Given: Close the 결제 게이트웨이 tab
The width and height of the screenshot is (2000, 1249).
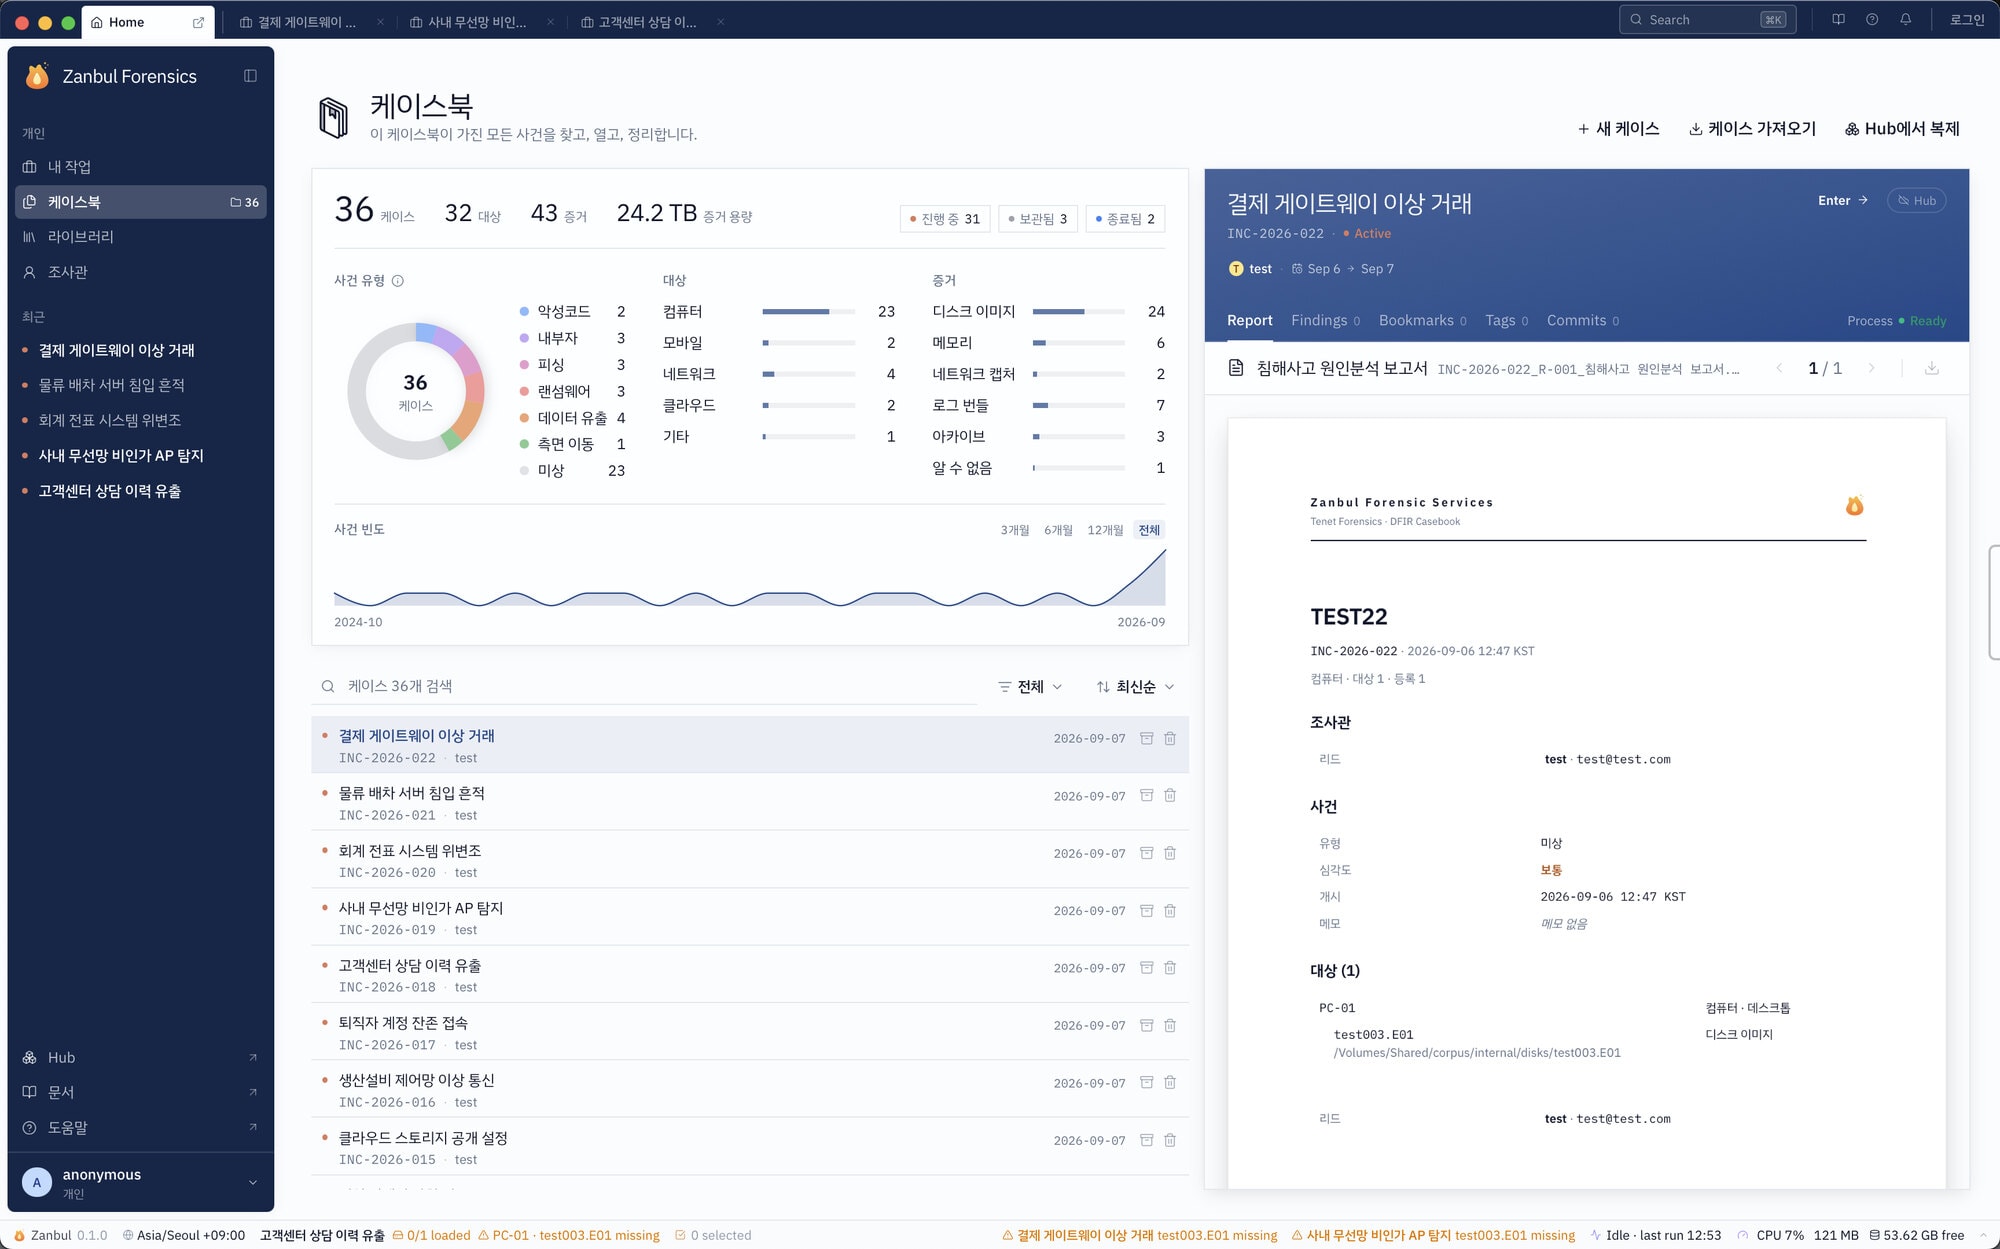Looking at the screenshot, I should point(380,22).
